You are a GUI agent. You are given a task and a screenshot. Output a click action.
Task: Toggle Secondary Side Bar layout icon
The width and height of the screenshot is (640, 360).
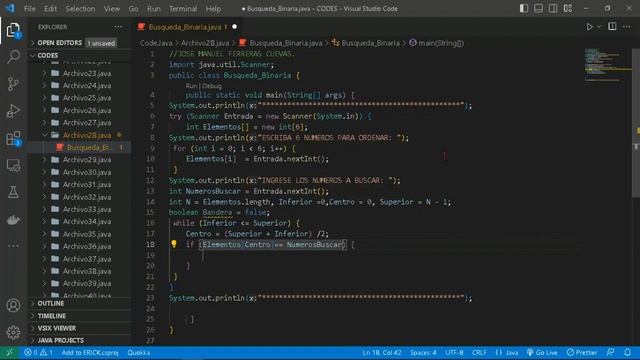coord(553,8)
